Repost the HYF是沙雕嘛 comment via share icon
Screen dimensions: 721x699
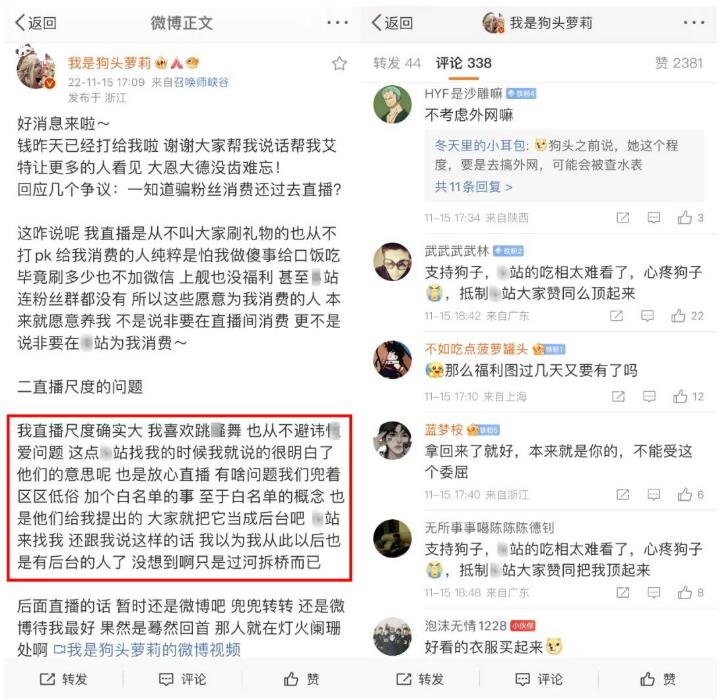[x=623, y=218]
